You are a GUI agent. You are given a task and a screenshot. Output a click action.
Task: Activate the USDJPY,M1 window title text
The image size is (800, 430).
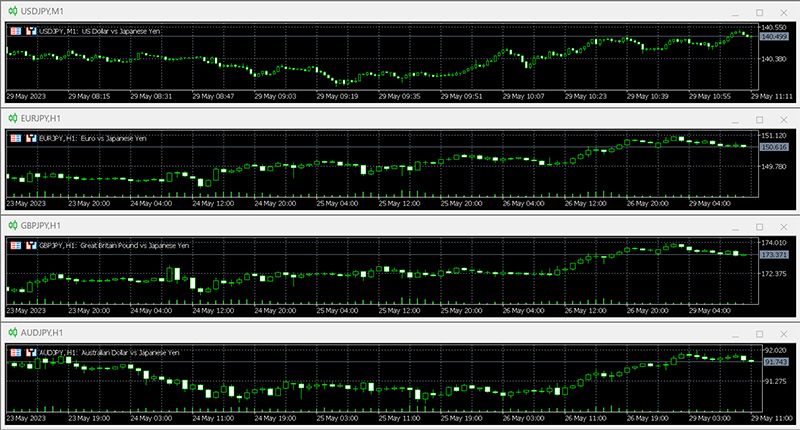pos(42,11)
